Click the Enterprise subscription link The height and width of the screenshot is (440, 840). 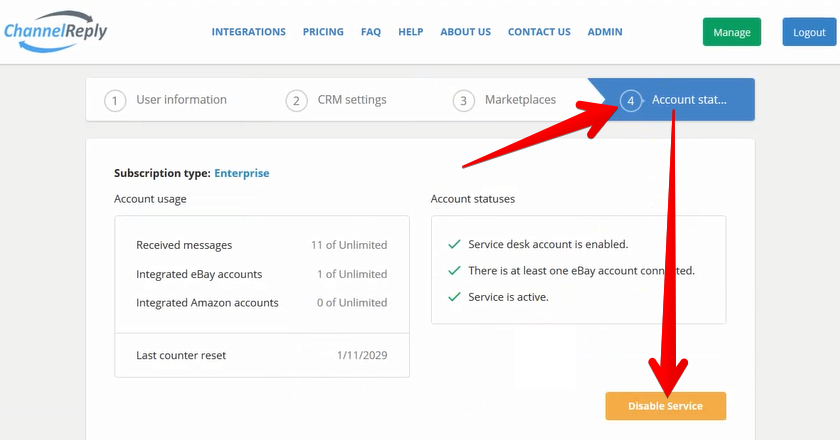click(x=242, y=173)
